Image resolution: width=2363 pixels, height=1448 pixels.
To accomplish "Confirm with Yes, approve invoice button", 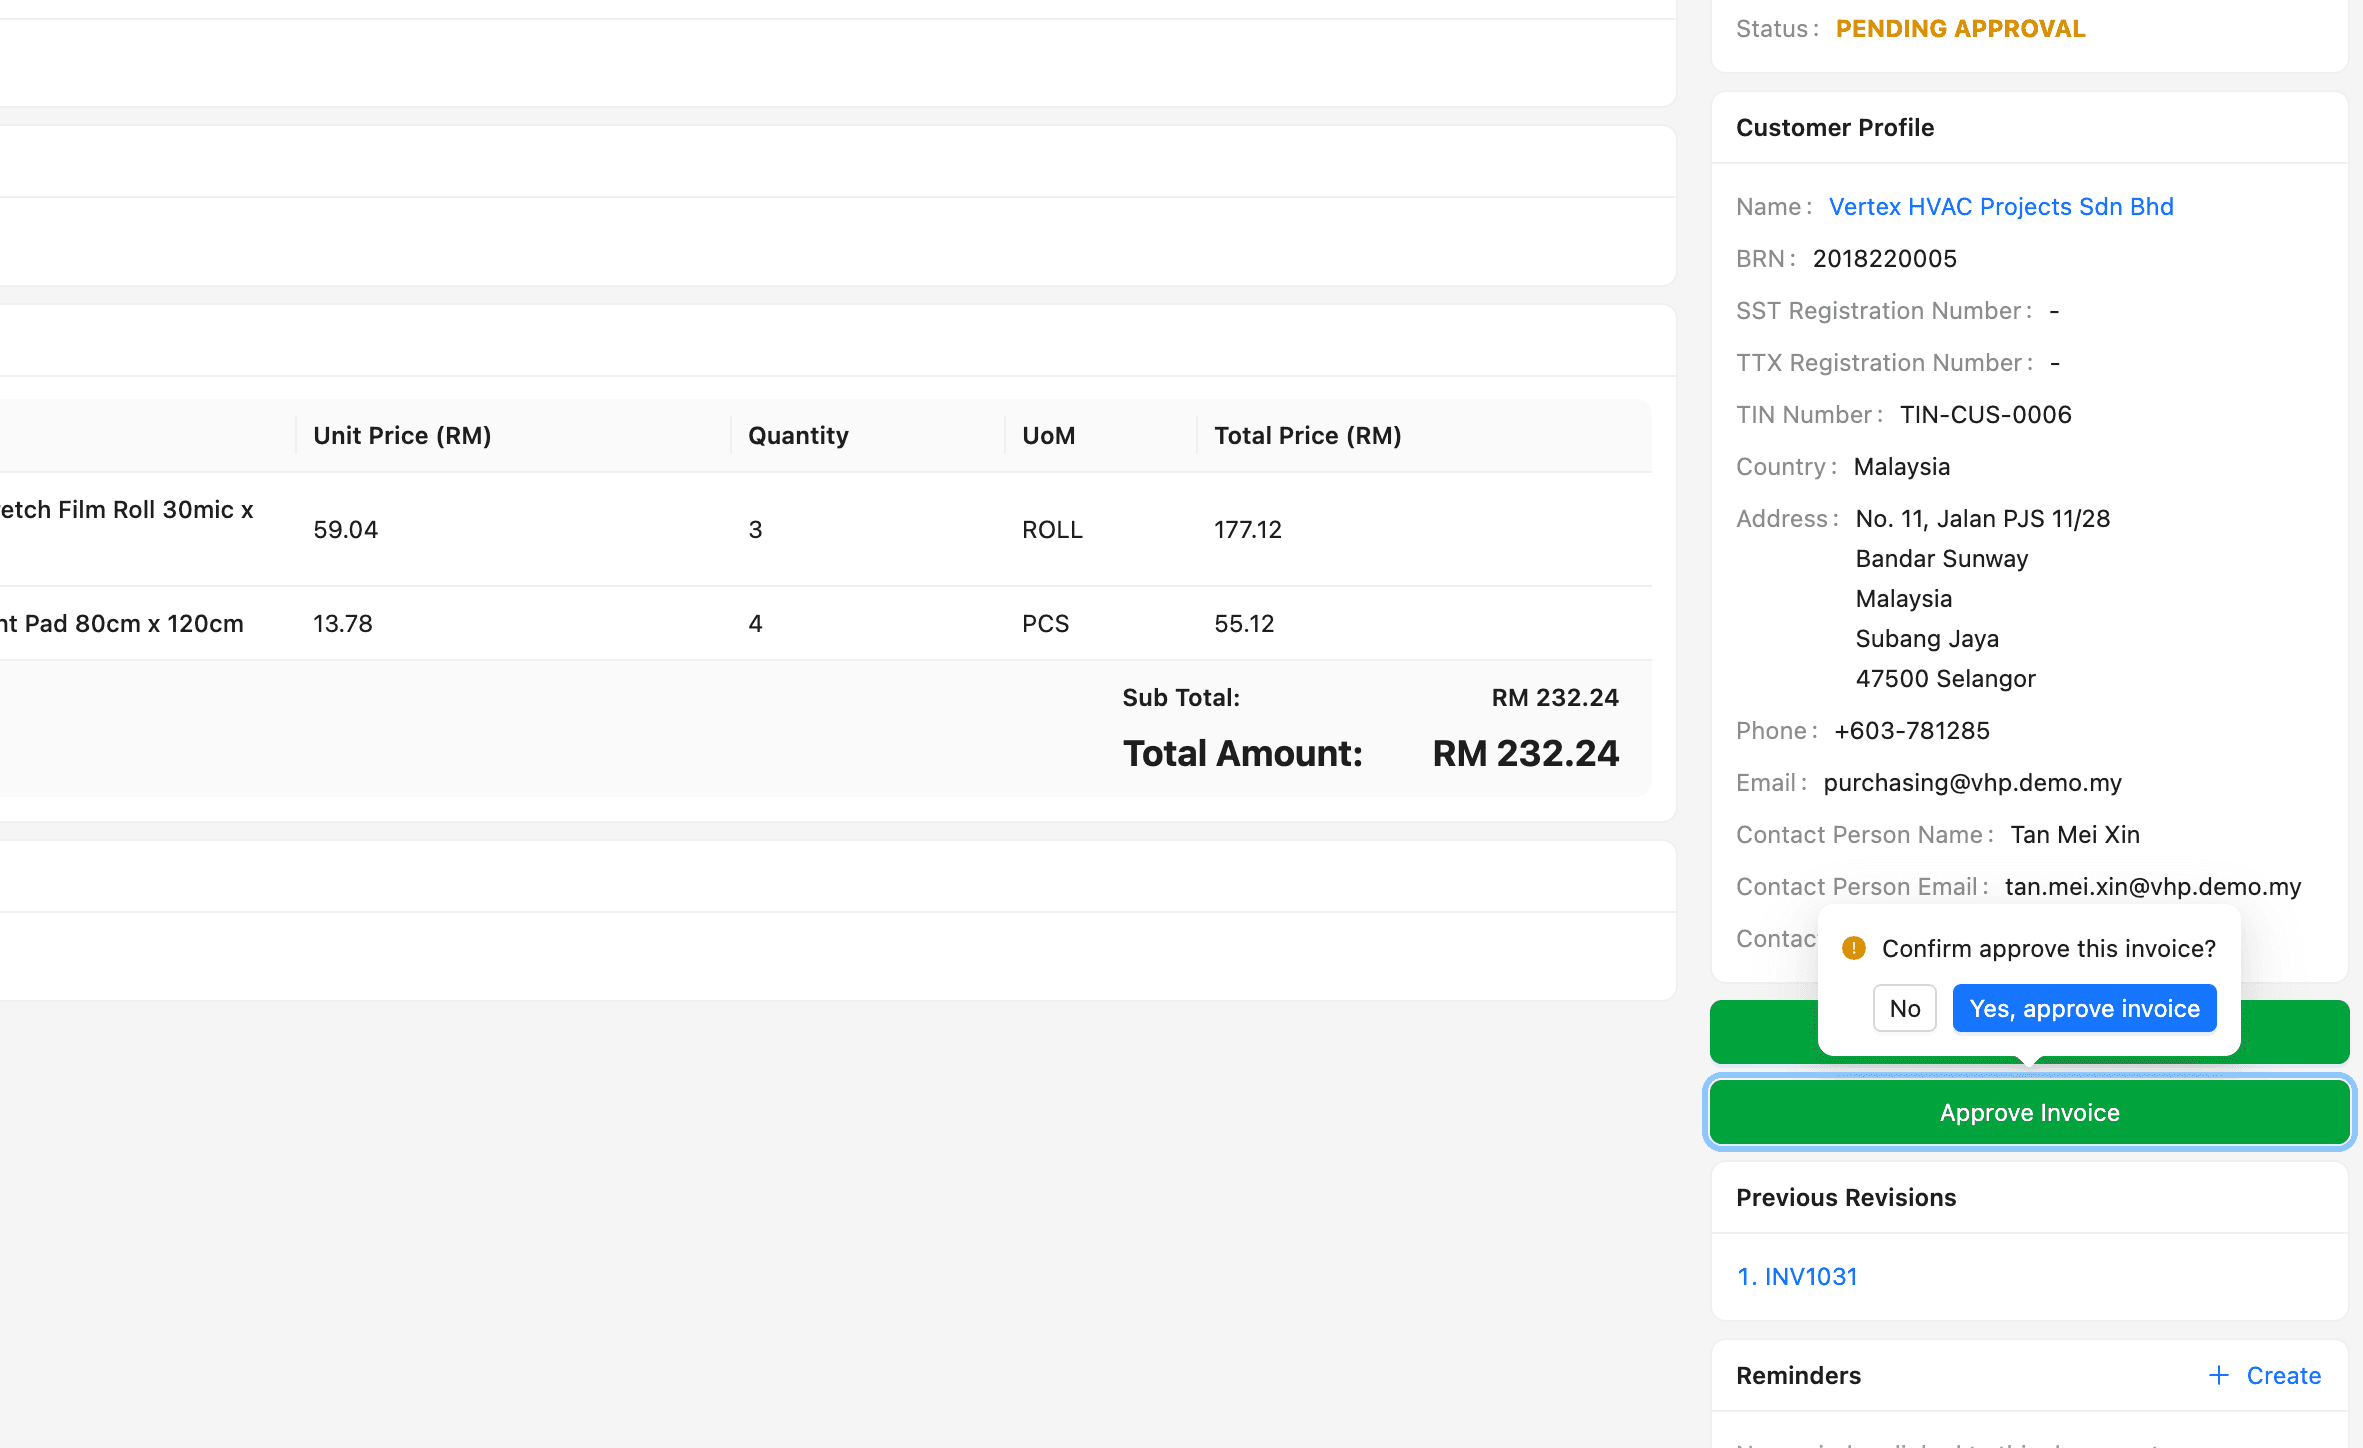I will [2084, 1008].
